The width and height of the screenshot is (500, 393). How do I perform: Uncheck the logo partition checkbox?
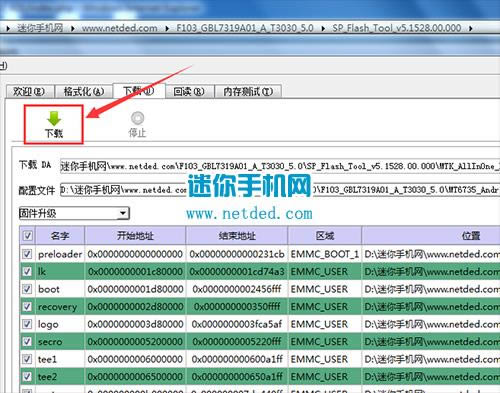(x=27, y=324)
